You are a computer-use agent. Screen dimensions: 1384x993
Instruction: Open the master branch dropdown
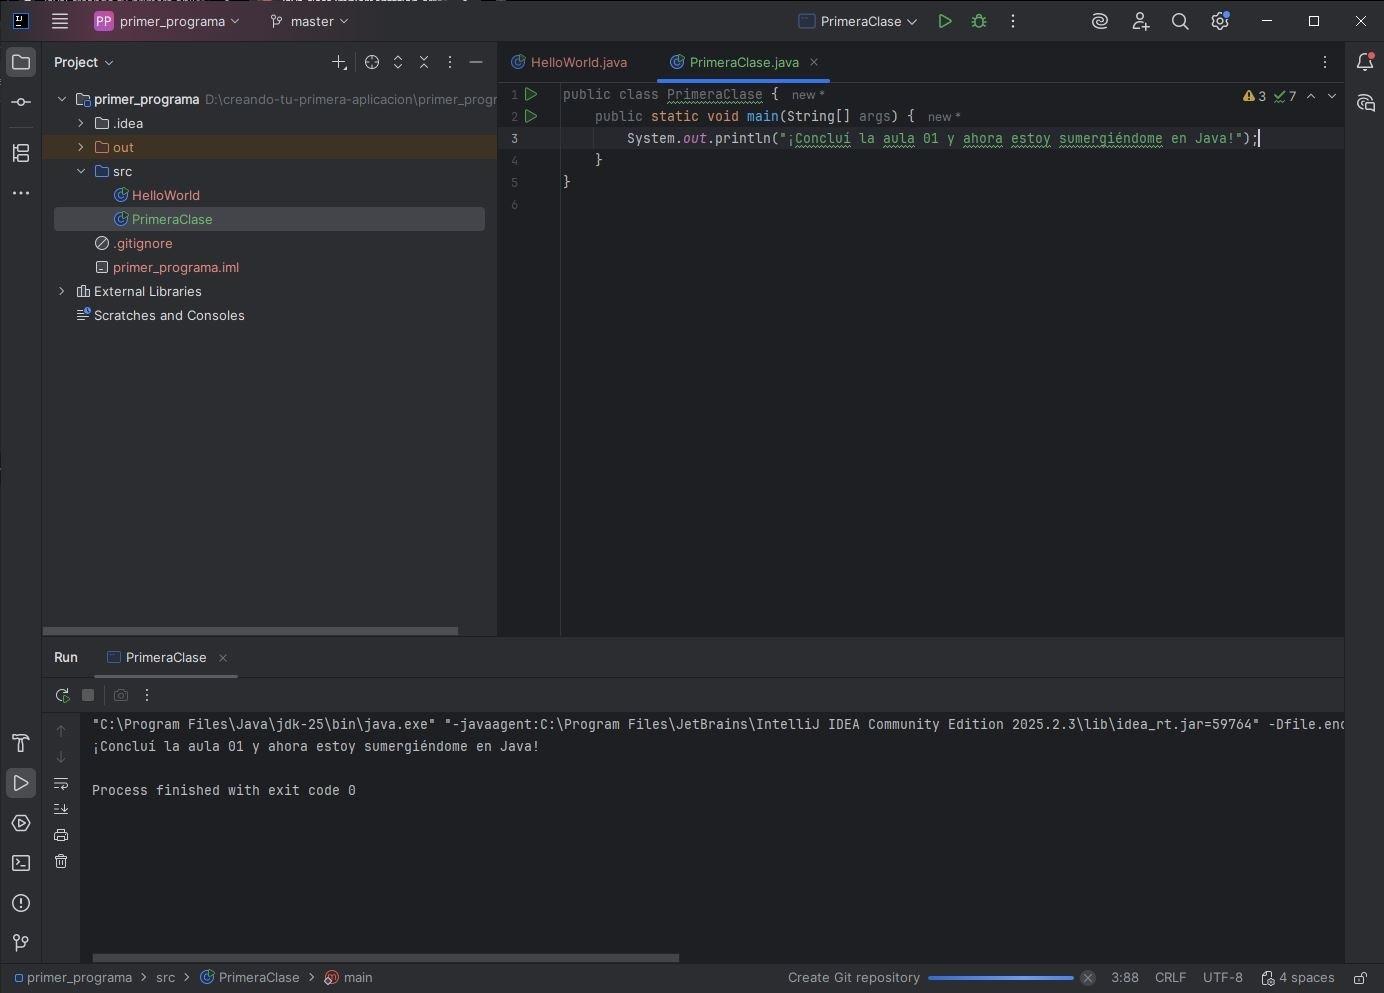pyautogui.click(x=310, y=21)
